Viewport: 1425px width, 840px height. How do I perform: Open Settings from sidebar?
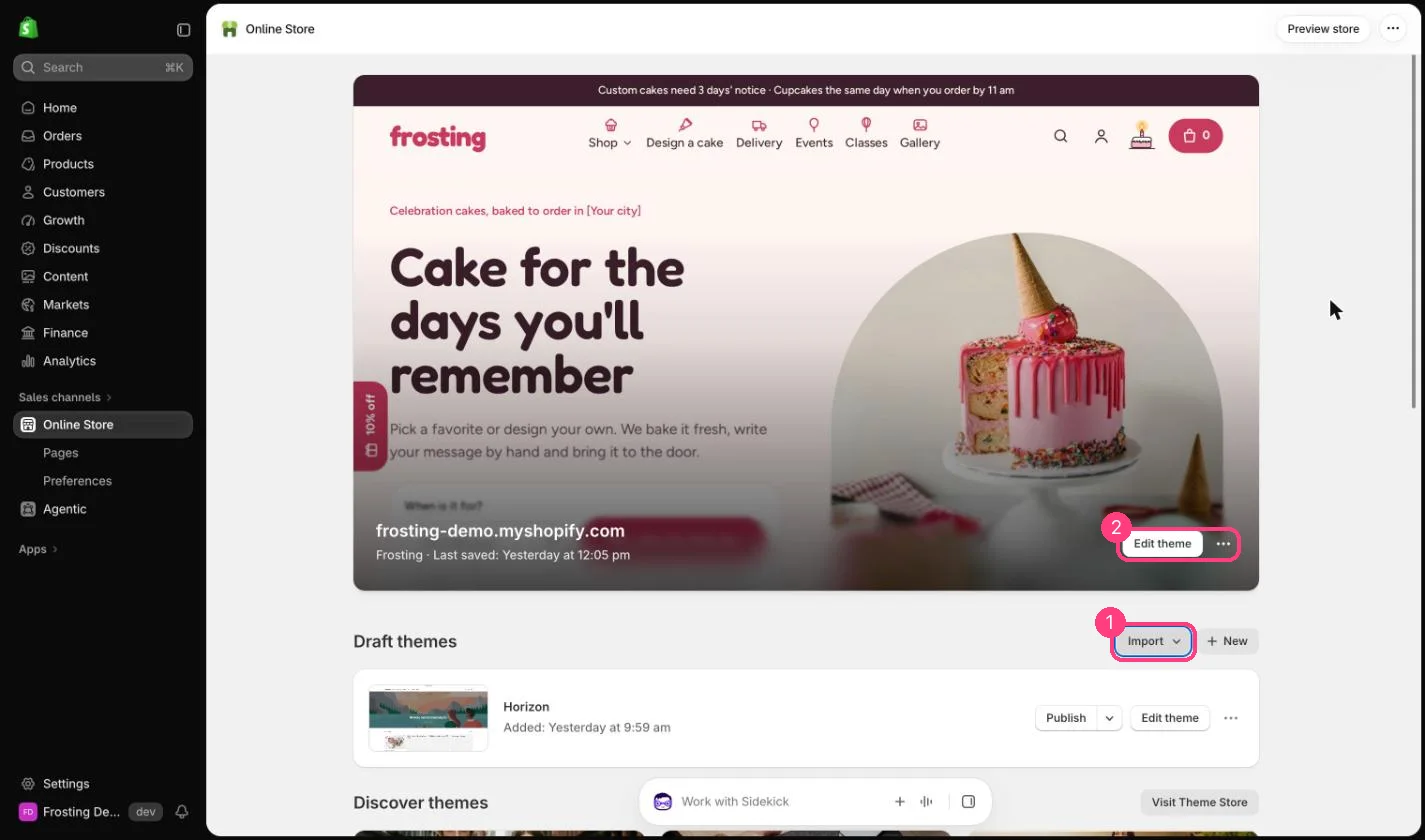[103, 784]
